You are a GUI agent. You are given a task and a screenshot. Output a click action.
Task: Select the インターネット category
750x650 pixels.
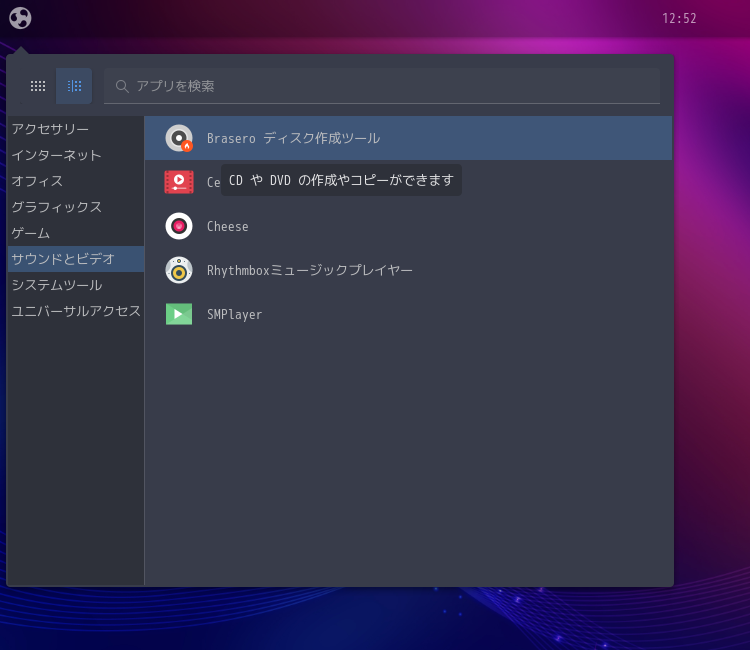pyautogui.click(x=76, y=155)
